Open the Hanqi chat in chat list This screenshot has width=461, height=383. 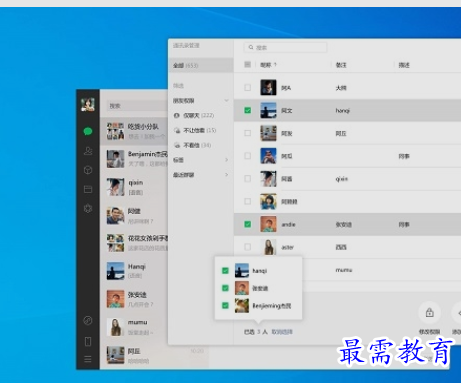(x=134, y=271)
